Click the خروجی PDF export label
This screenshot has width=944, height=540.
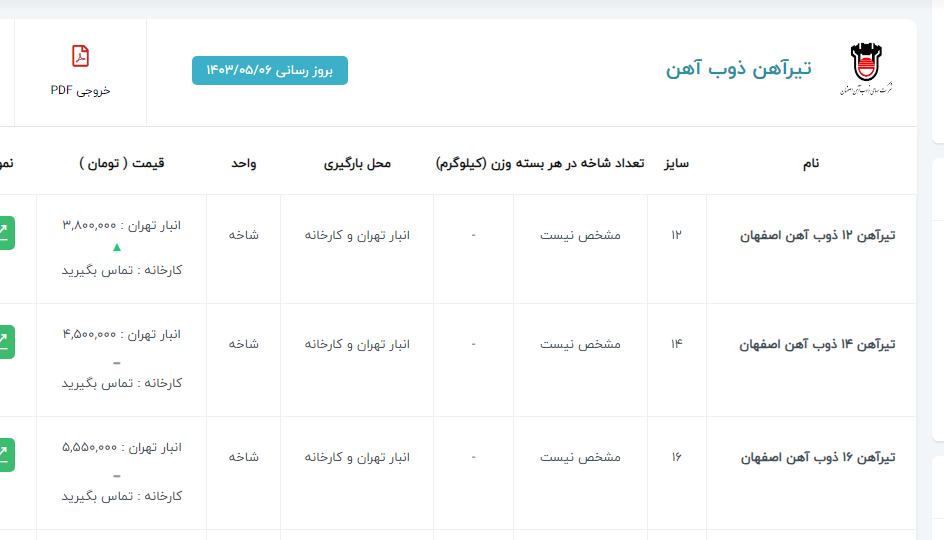coord(80,90)
